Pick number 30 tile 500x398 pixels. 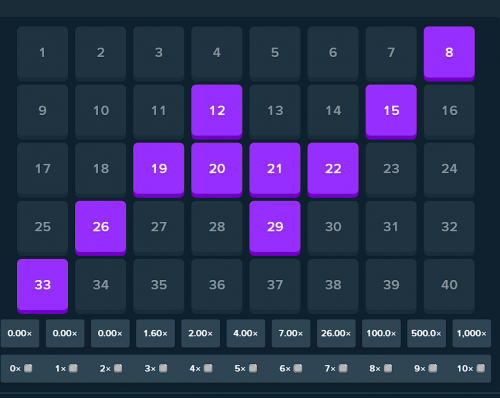click(333, 228)
